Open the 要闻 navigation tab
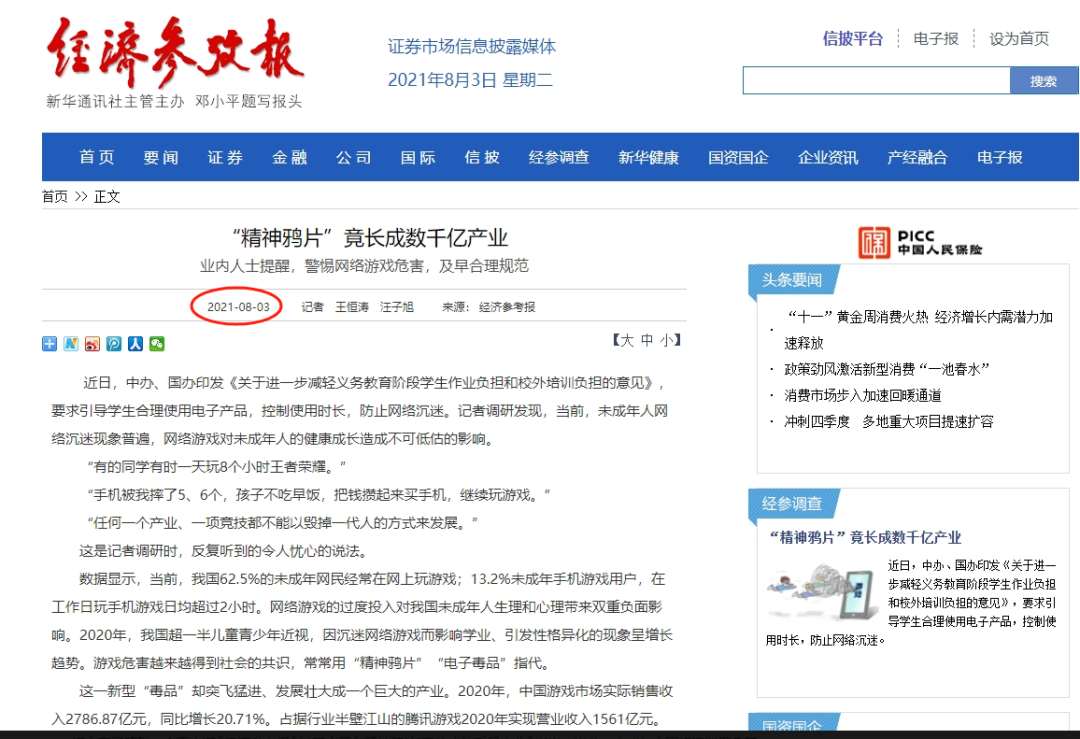 tap(160, 157)
